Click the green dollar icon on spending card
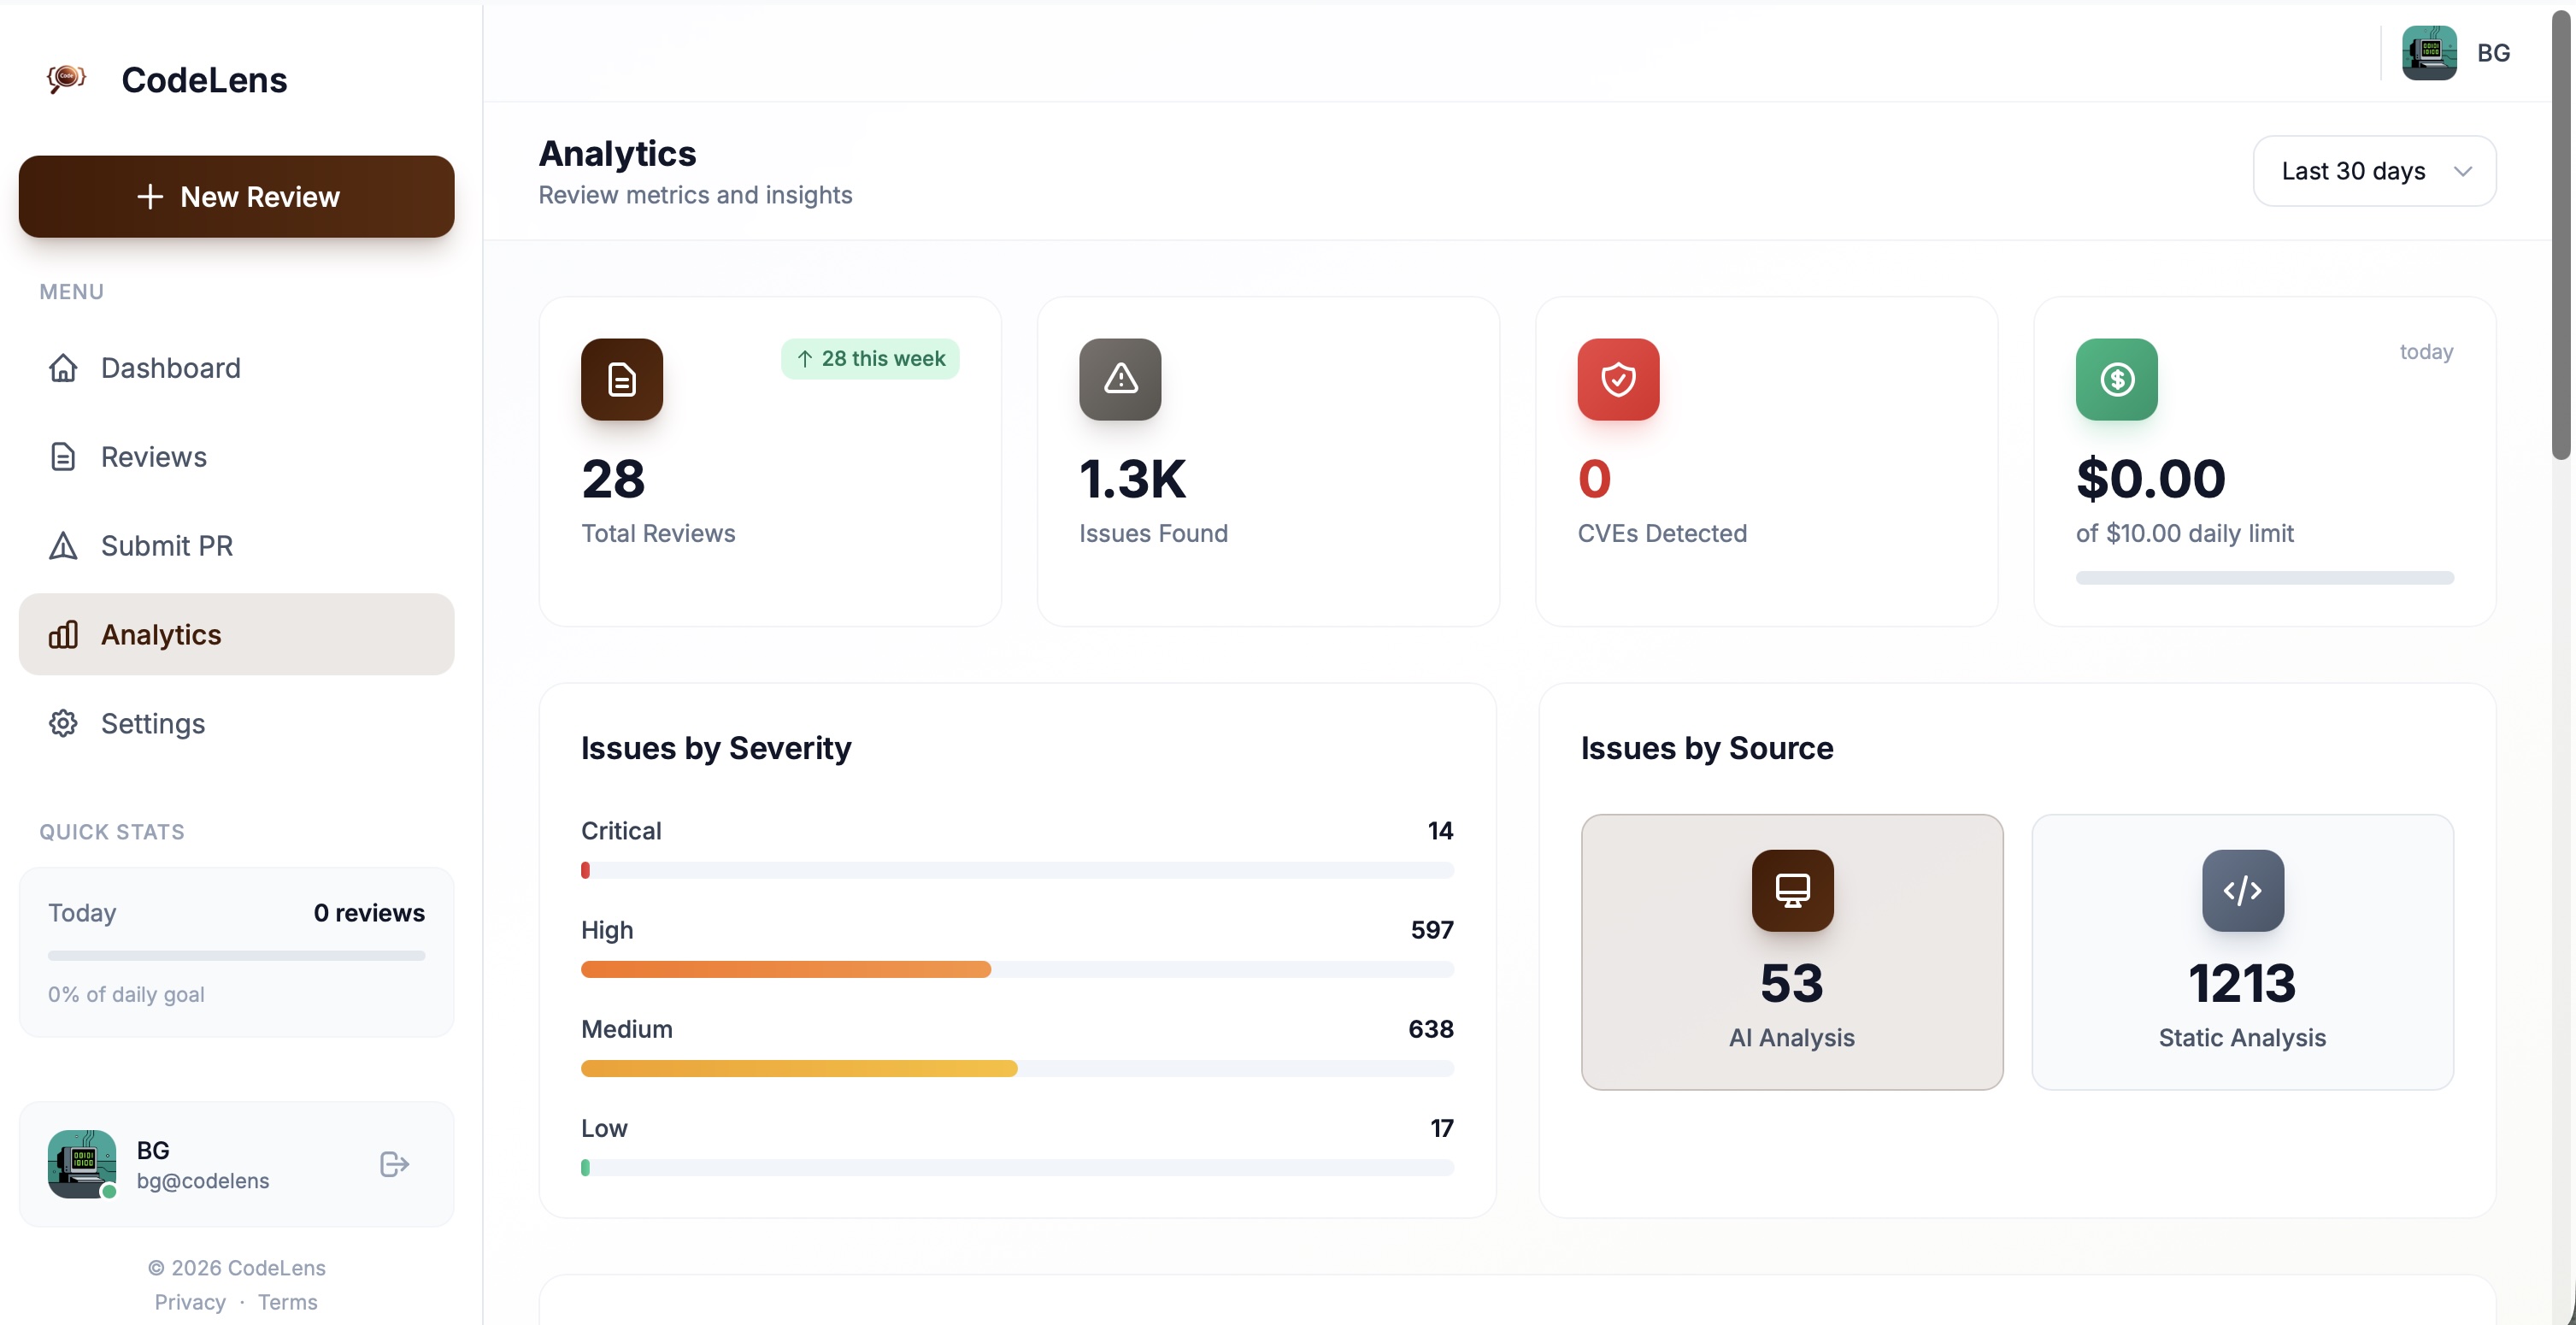The image size is (2576, 1325). click(x=2115, y=379)
